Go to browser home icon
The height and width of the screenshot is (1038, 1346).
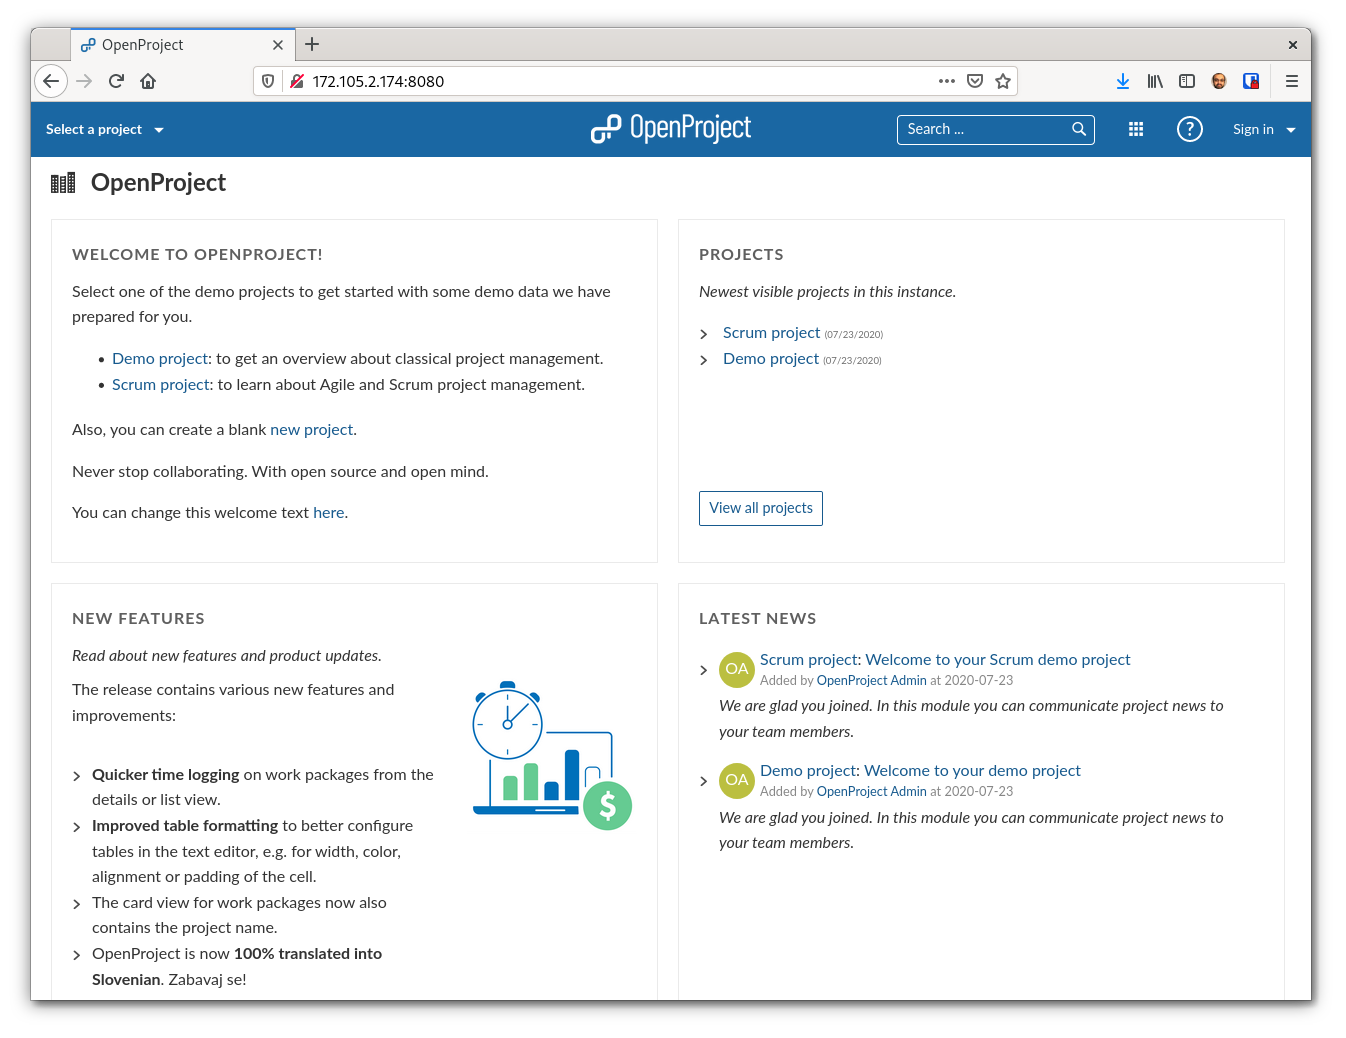point(148,81)
